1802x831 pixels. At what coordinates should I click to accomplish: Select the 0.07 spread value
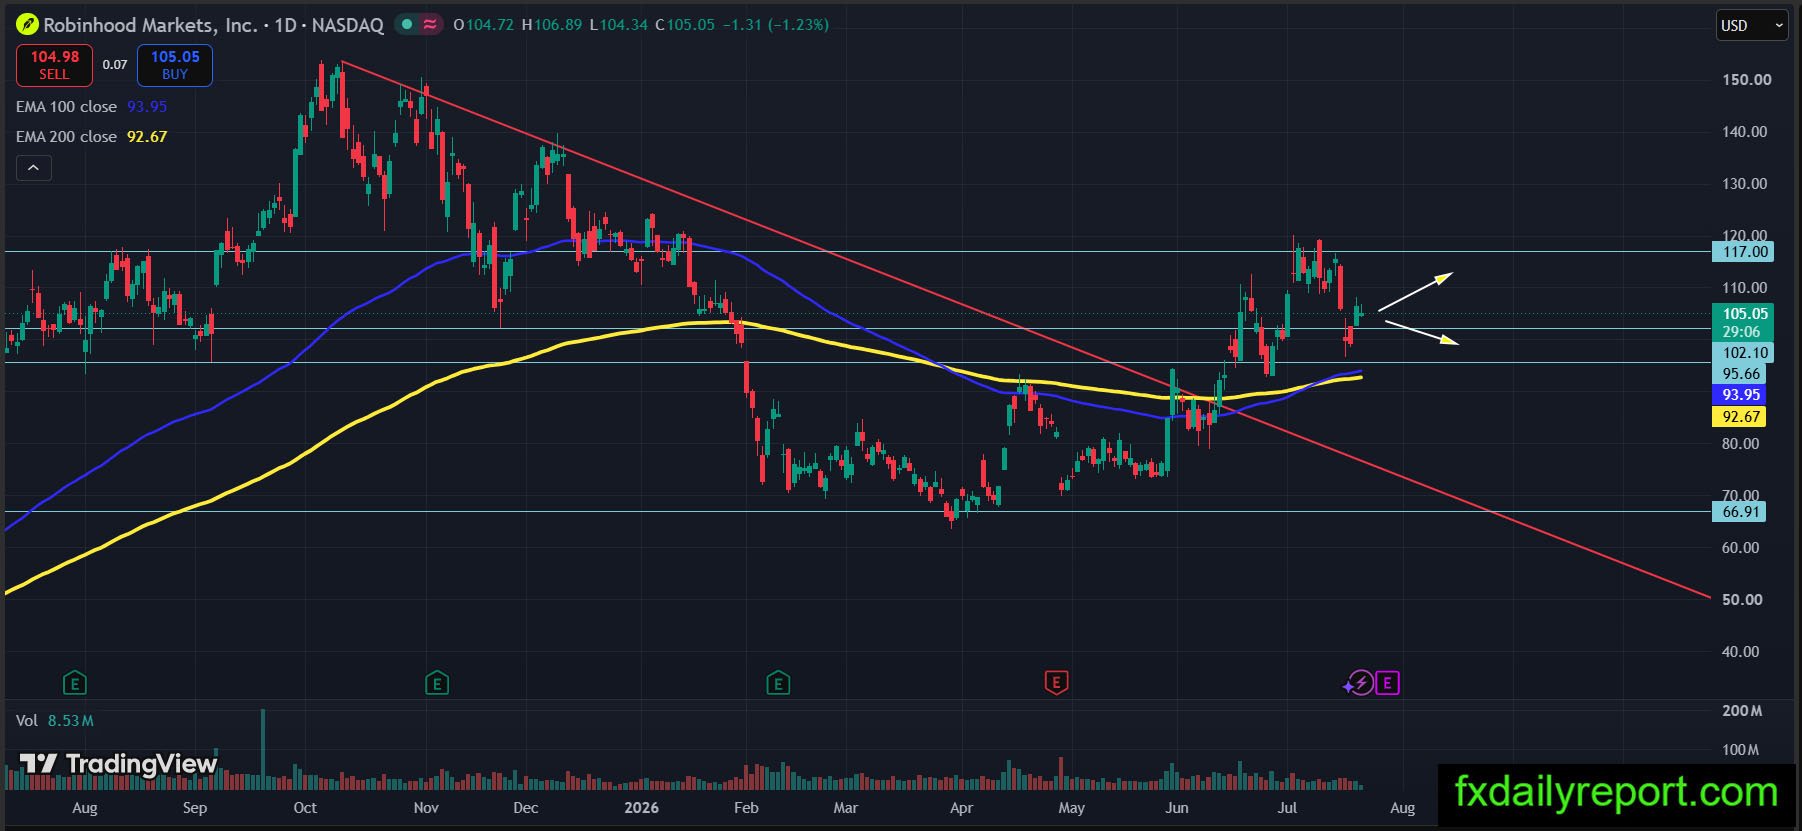tap(115, 65)
